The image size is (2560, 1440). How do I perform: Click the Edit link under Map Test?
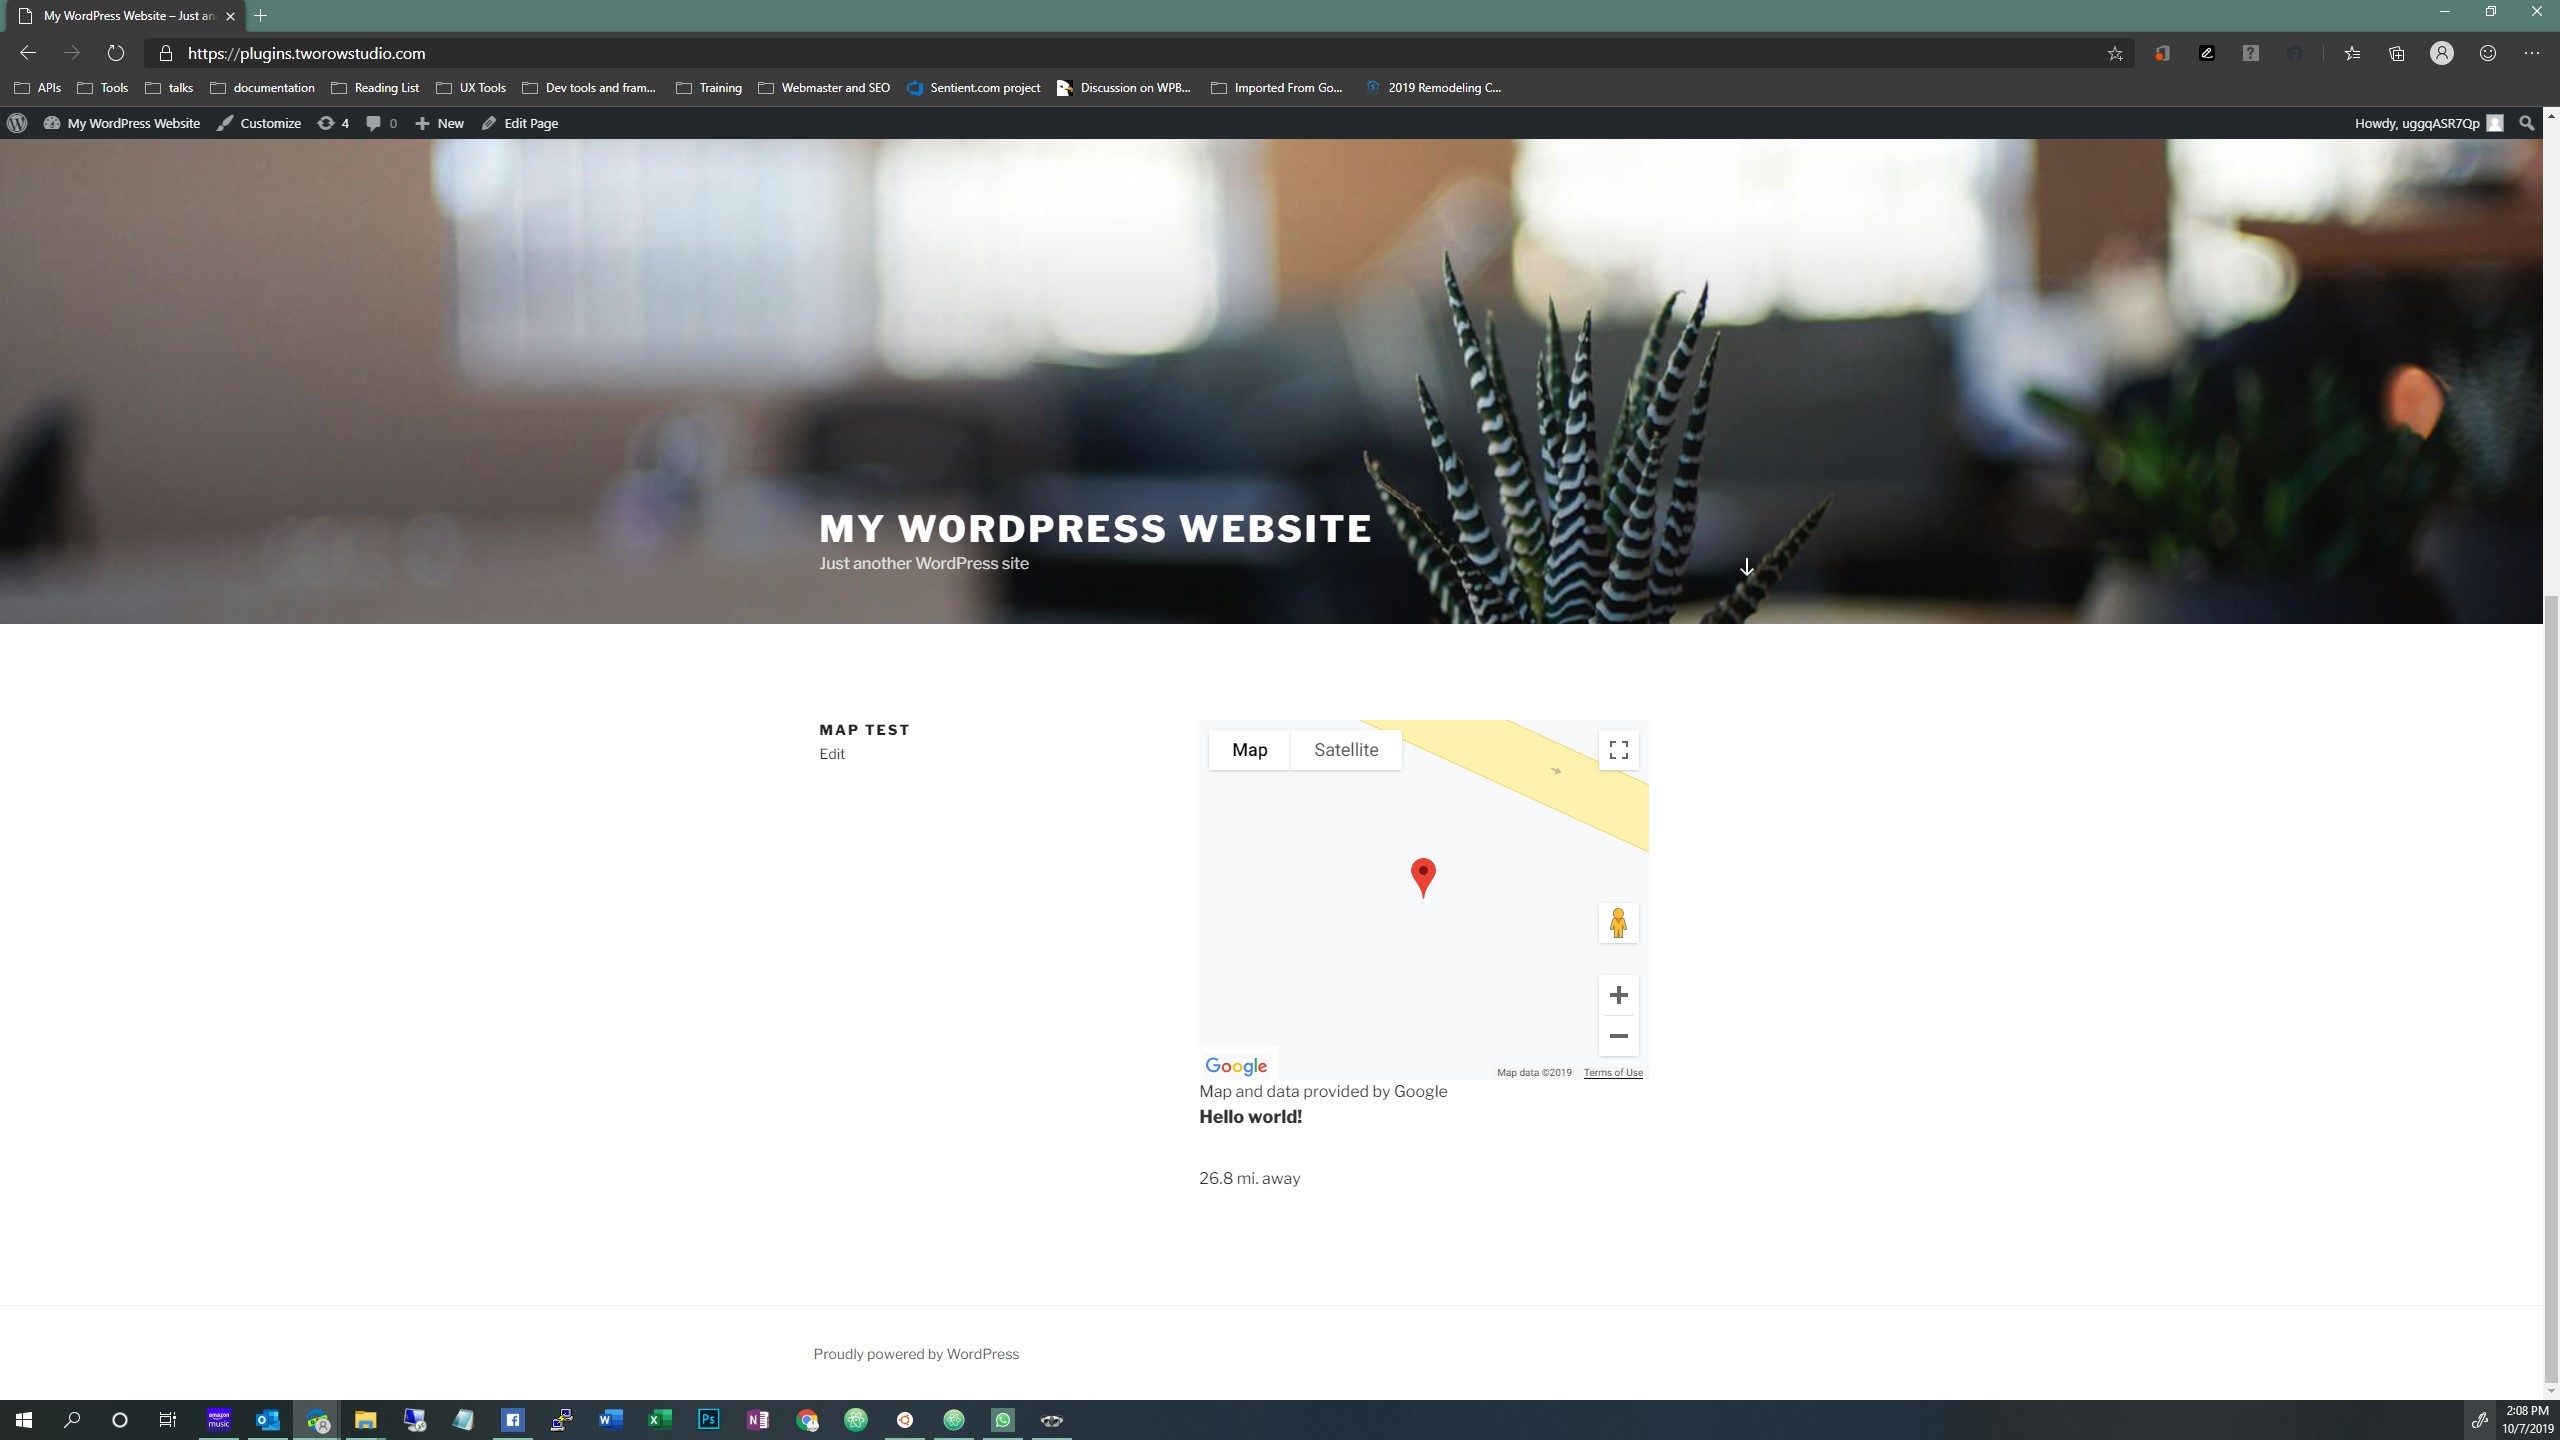coord(832,754)
